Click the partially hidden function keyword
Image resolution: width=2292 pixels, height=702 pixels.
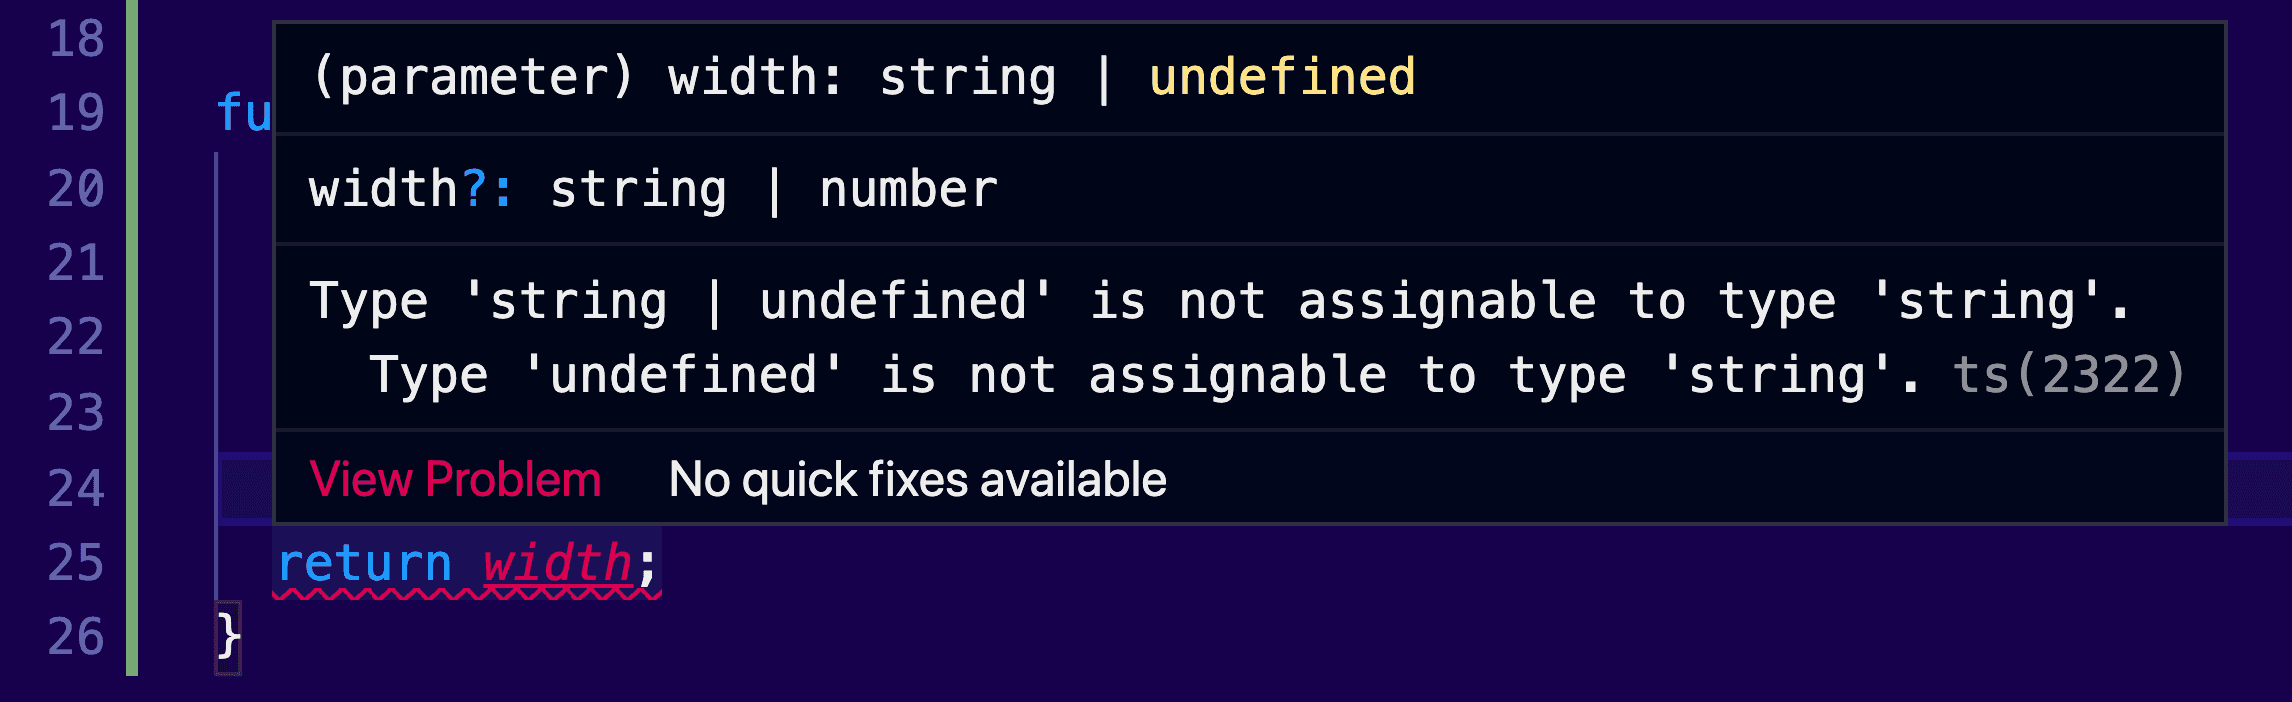pyautogui.click(x=244, y=113)
